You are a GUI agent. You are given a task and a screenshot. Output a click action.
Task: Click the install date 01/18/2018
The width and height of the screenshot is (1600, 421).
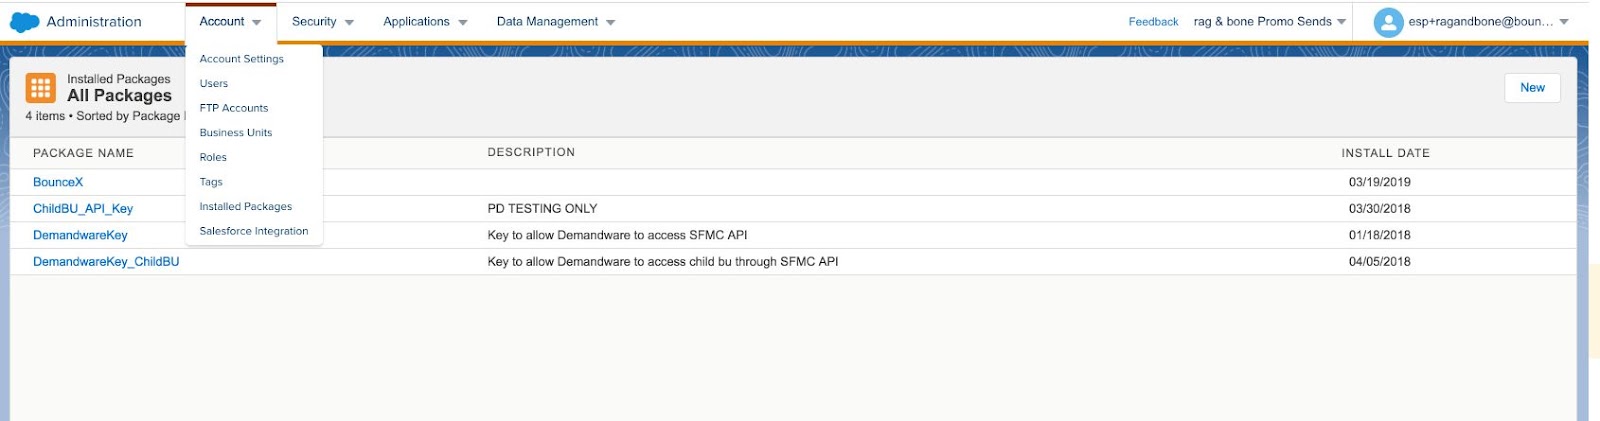pyautogui.click(x=1379, y=235)
